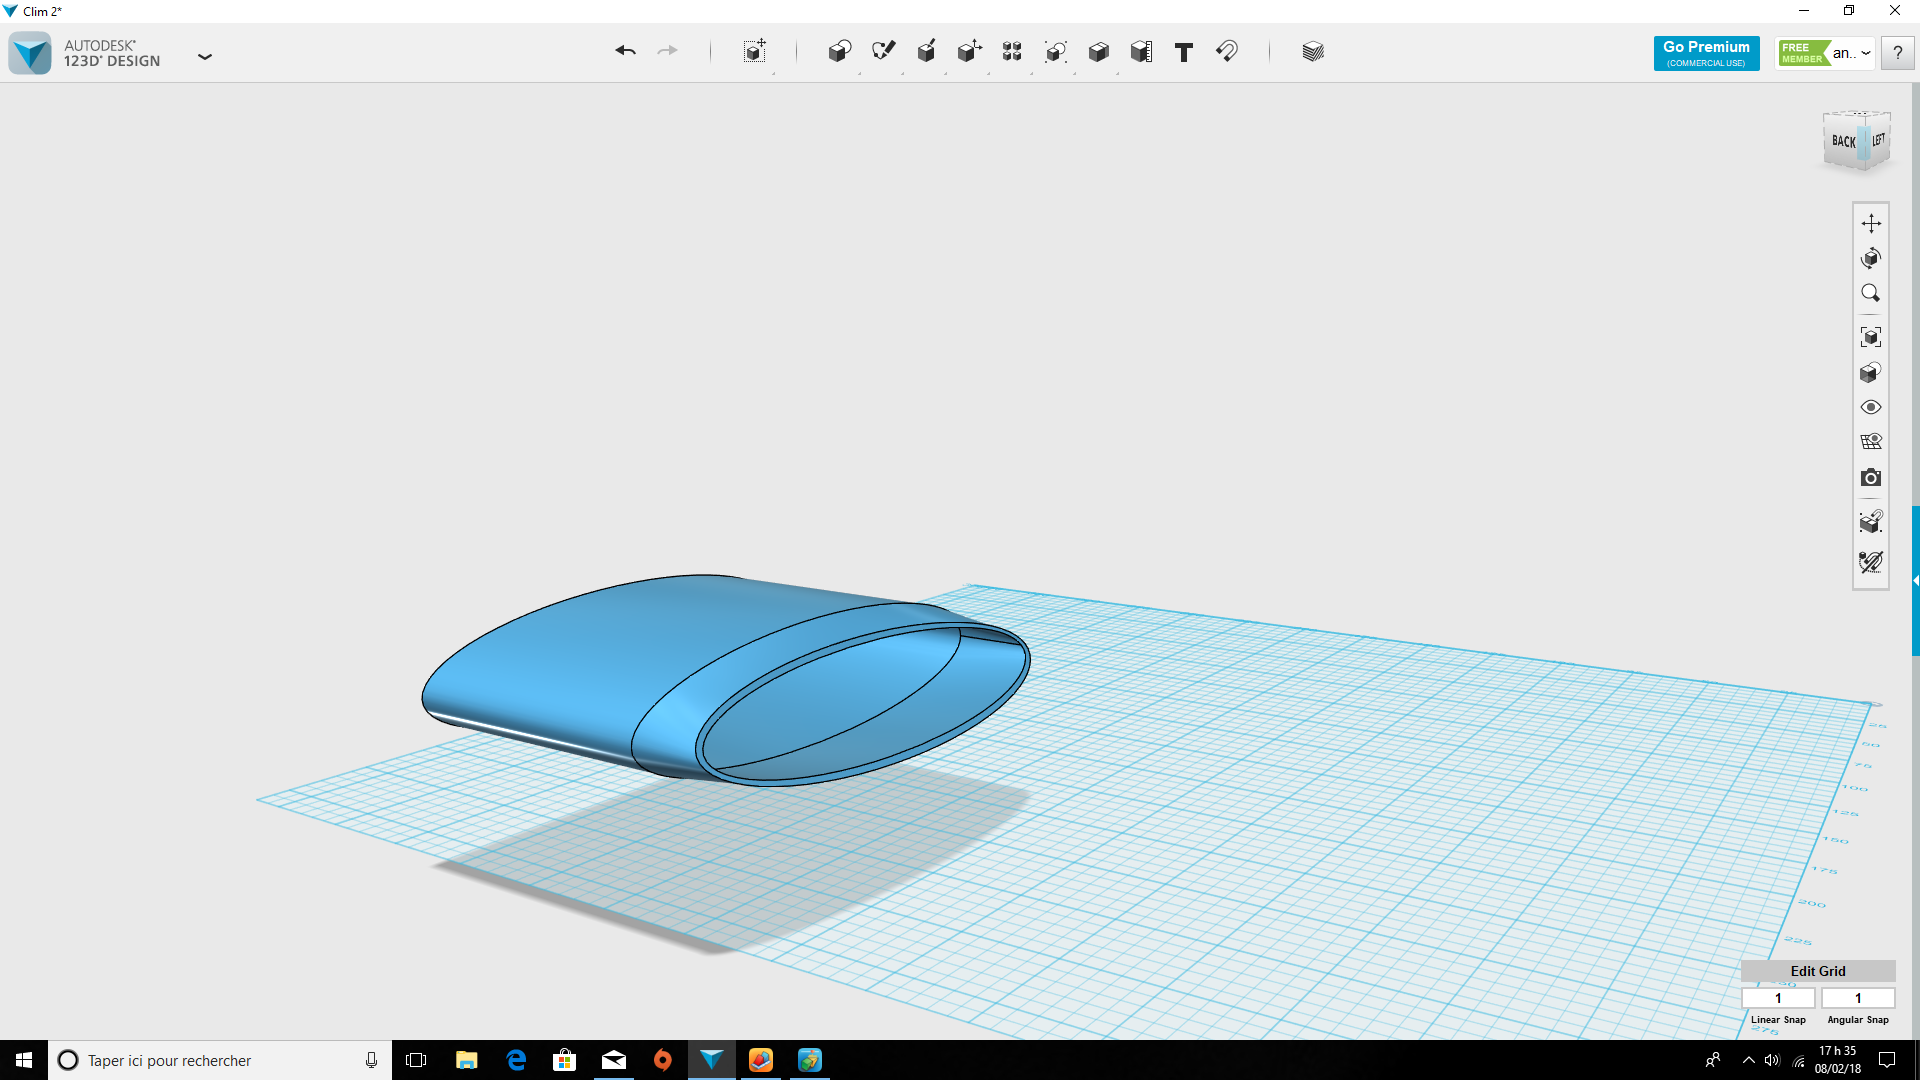Screen dimensions: 1920x1080
Task: Click the Edit Grid button
Action: click(x=1817, y=971)
